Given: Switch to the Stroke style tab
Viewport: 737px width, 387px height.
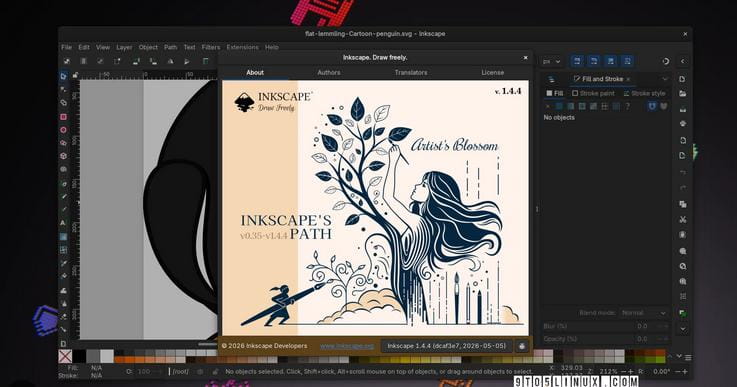Looking at the screenshot, I should (x=644, y=94).
